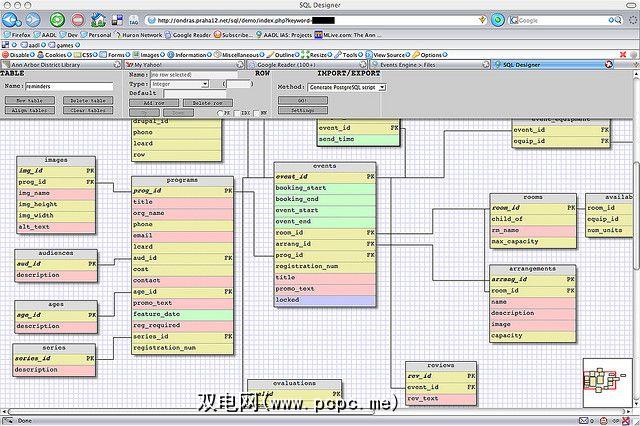Click the browser Forward arrow button
This screenshot has height=426, width=640.
point(33,19)
